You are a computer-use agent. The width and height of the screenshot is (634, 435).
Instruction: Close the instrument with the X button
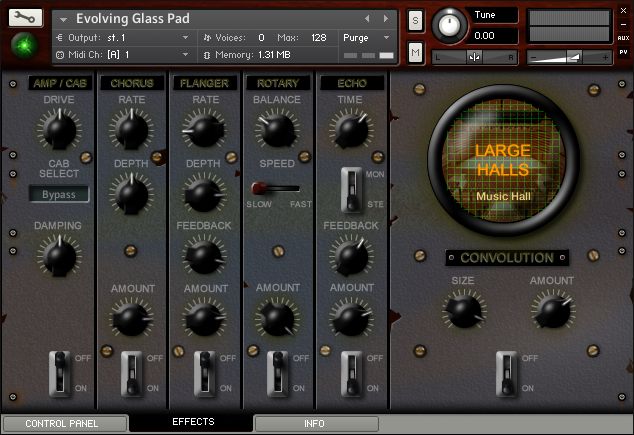point(623,11)
